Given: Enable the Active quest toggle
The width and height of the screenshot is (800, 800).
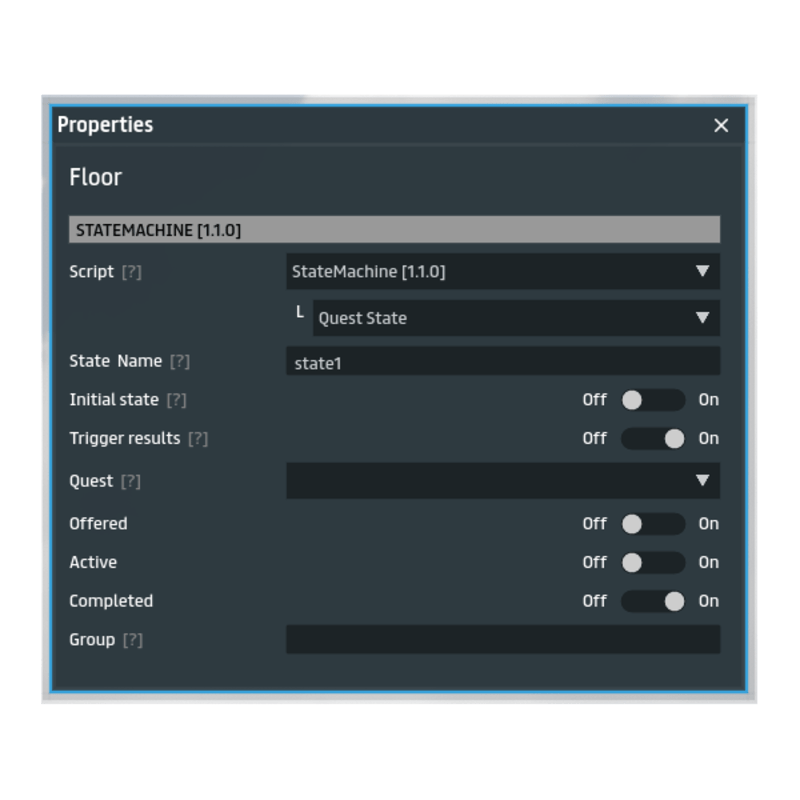Looking at the screenshot, I should 652,563.
